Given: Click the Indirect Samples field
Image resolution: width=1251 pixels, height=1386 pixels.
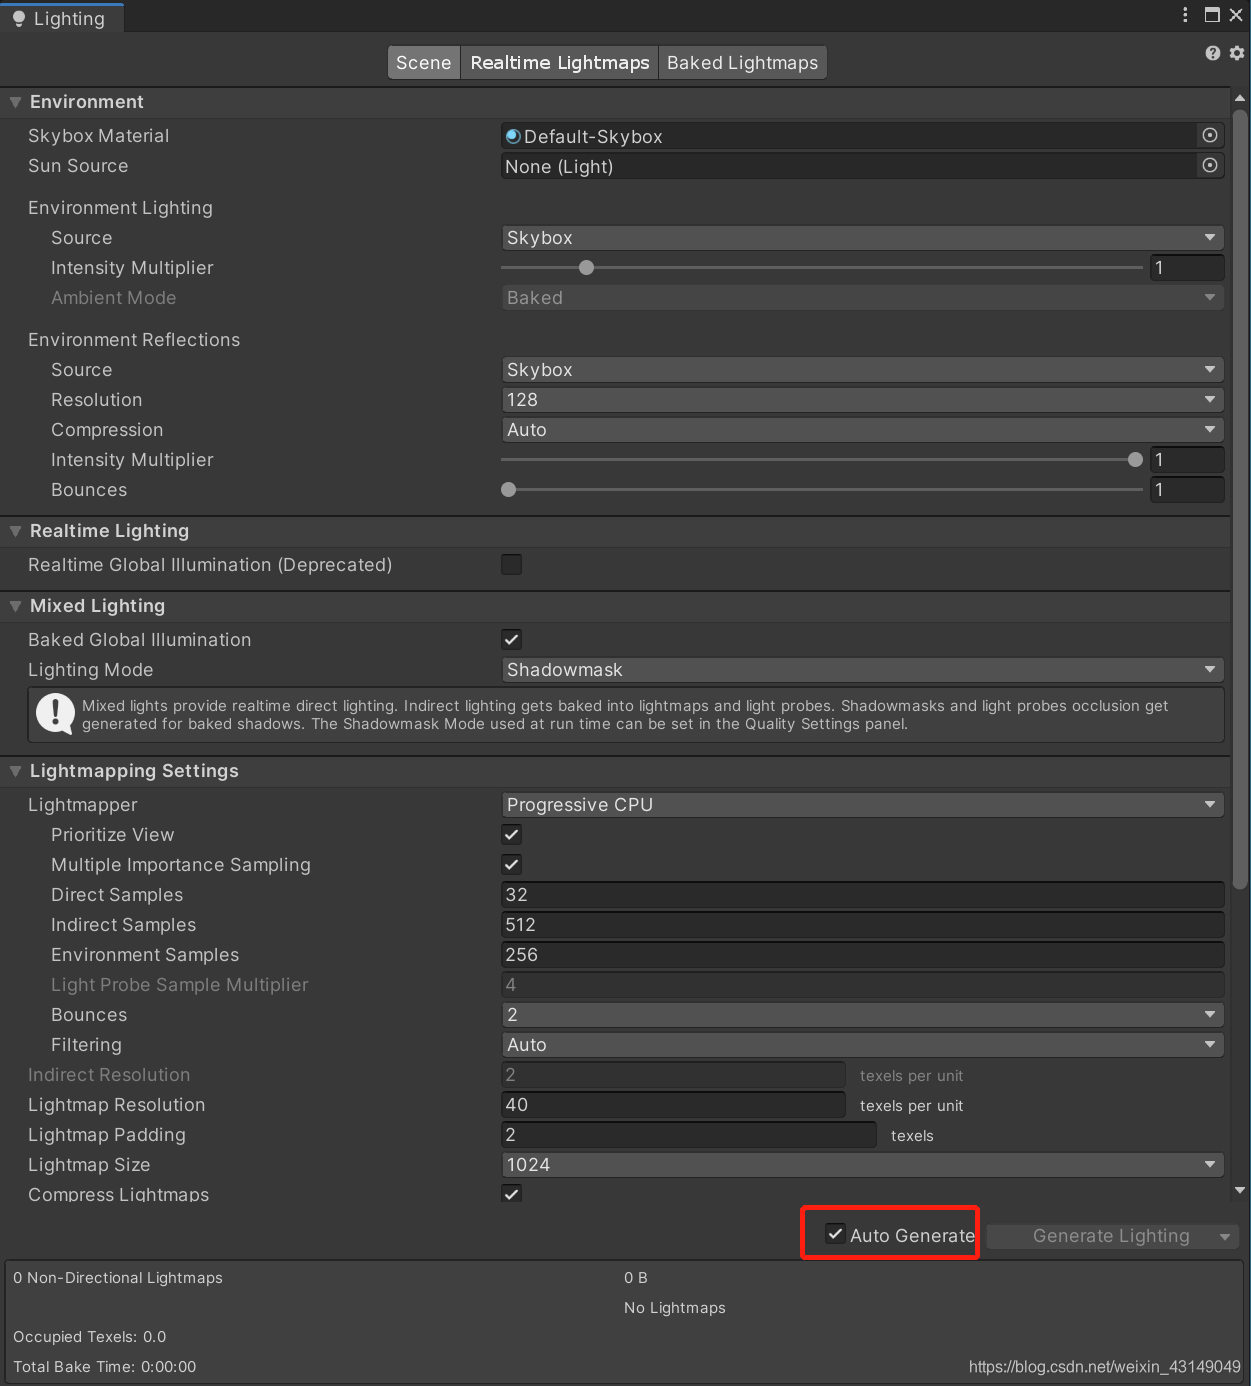Looking at the screenshot, I should pyautogui.click(x=862, y=925).
